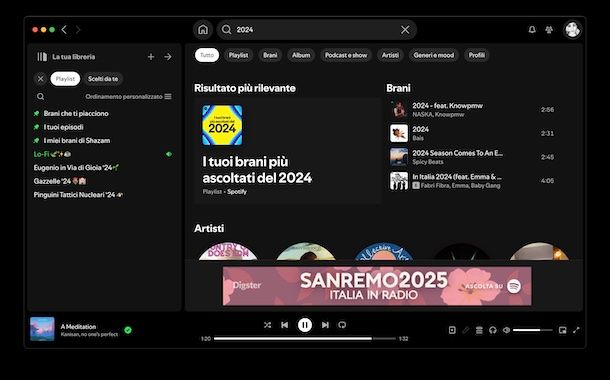
Task: Open Friend Activity people icon
Action: pyautogui.click(x=549, y=30)
